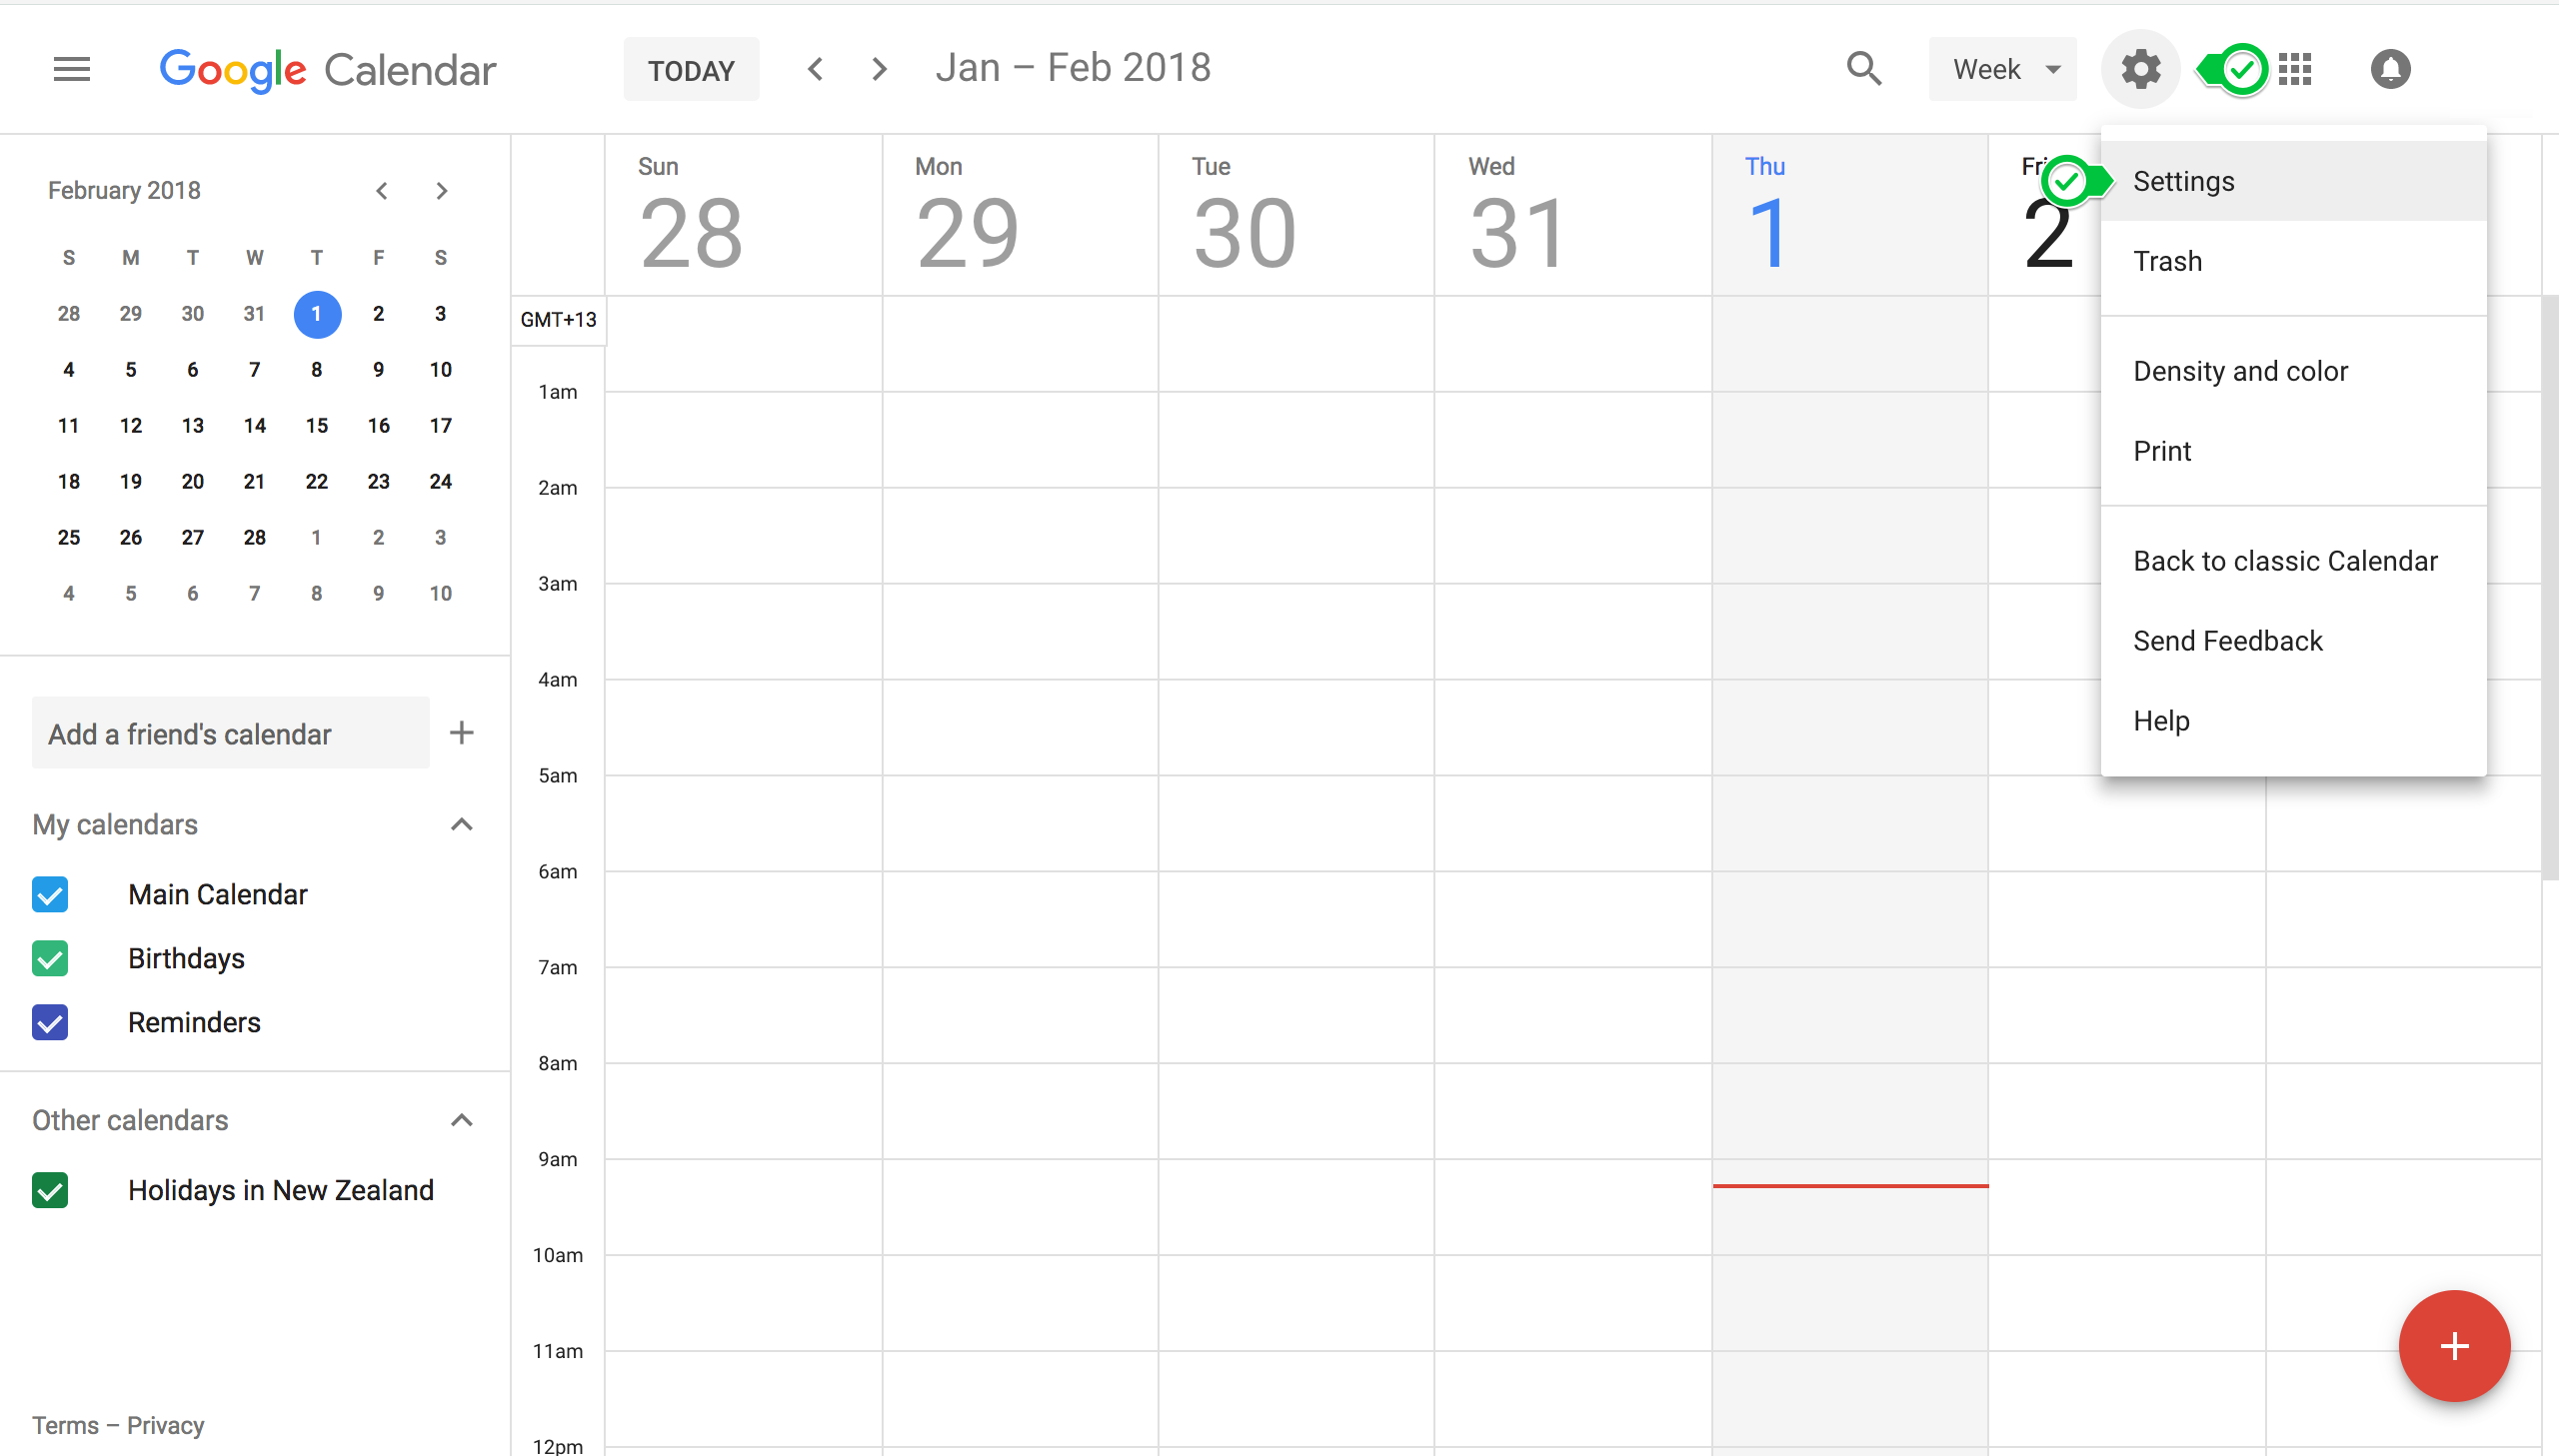This screenshot has height=1456, width=2559.
Task: Click the settings gear icon
Action: coord(2139,69)
